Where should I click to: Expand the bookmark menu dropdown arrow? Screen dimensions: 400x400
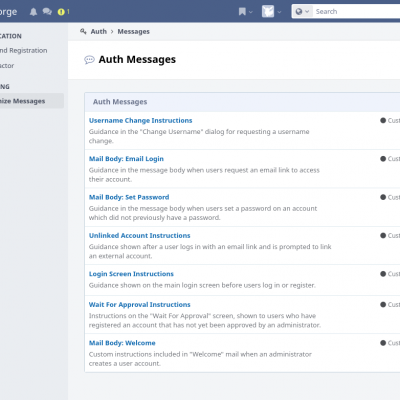pyautogui.click(x=251, y=12)
